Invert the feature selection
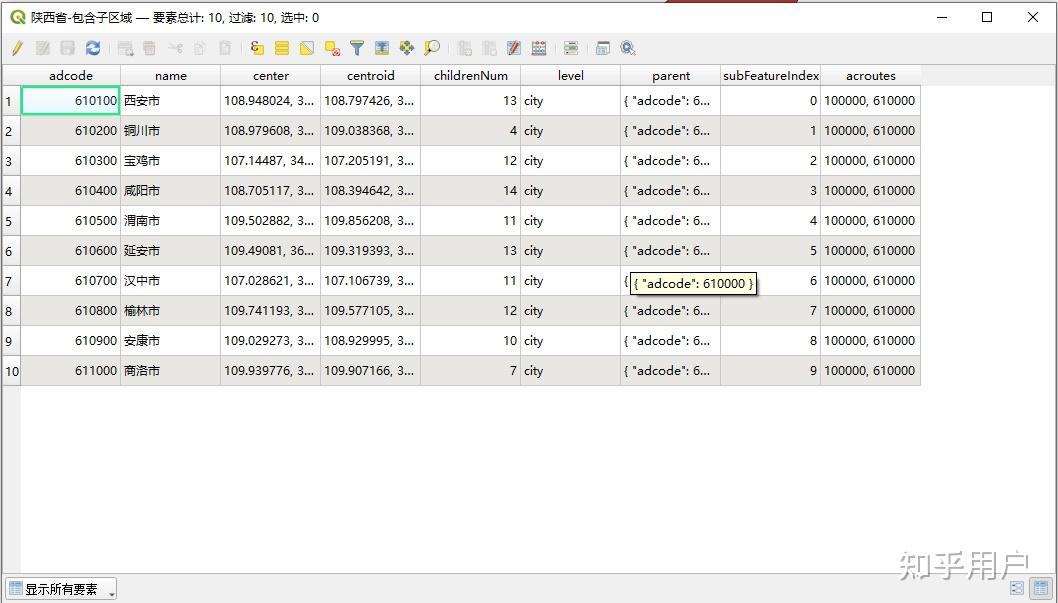Screen dimensions: 1058x603 point(307,48)
